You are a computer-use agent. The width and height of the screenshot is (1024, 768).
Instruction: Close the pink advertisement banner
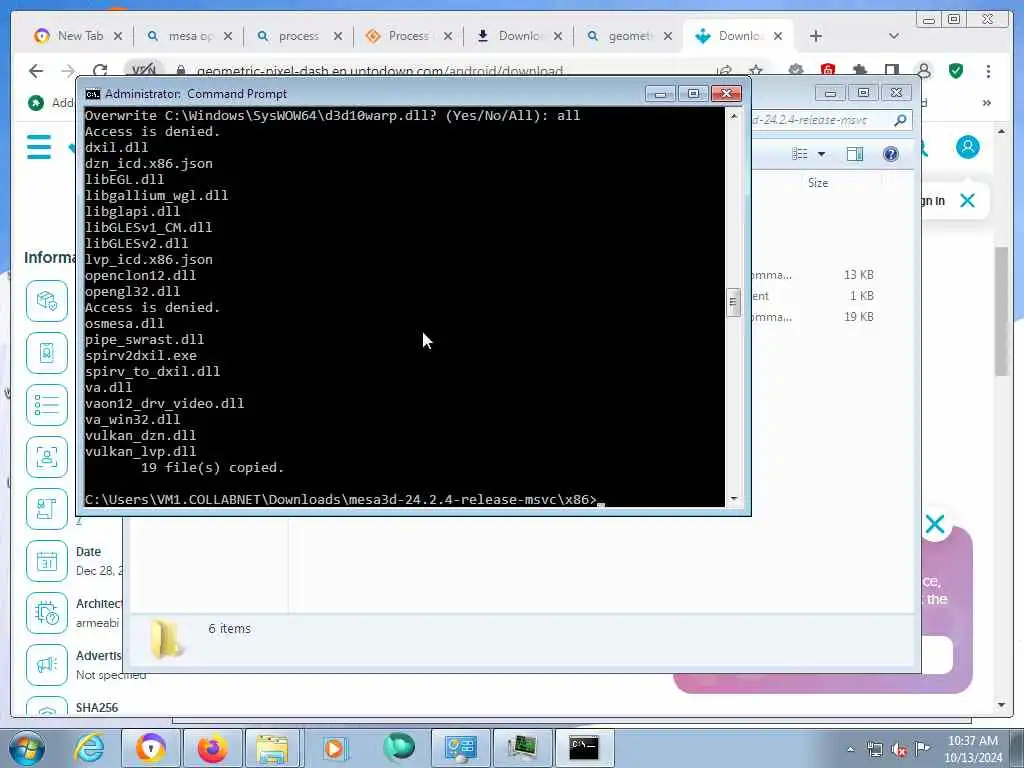coord(935,524)
